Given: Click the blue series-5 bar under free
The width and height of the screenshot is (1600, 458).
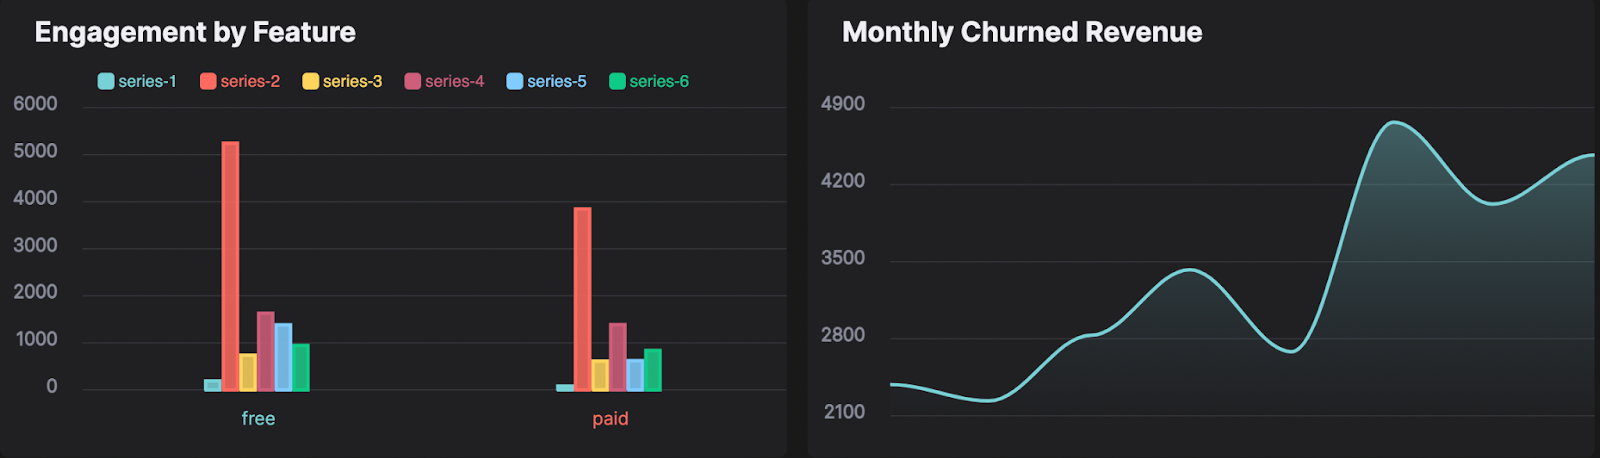Looking at the screenshot, I should (x=283, y=357).
